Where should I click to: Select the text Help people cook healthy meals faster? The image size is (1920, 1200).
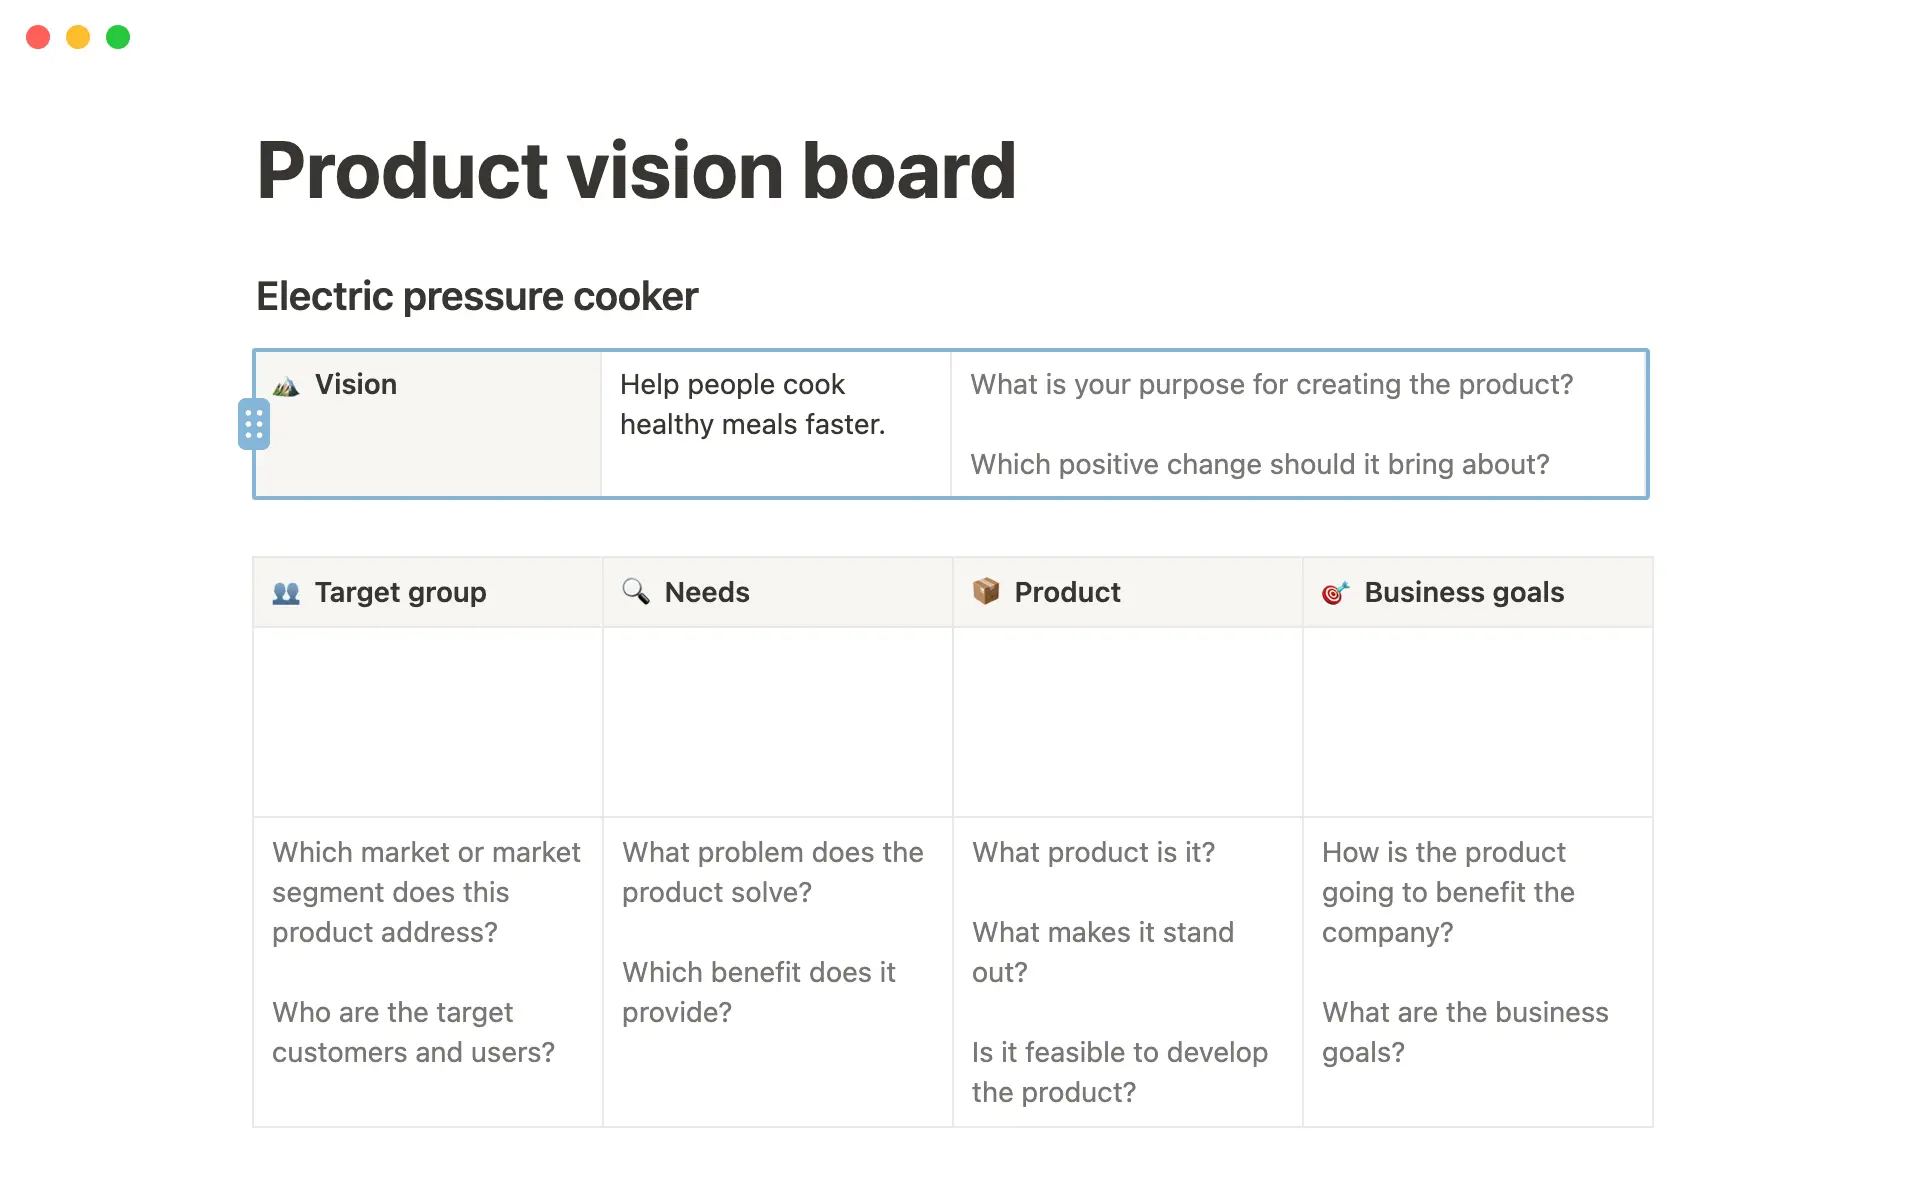[752, 404]
